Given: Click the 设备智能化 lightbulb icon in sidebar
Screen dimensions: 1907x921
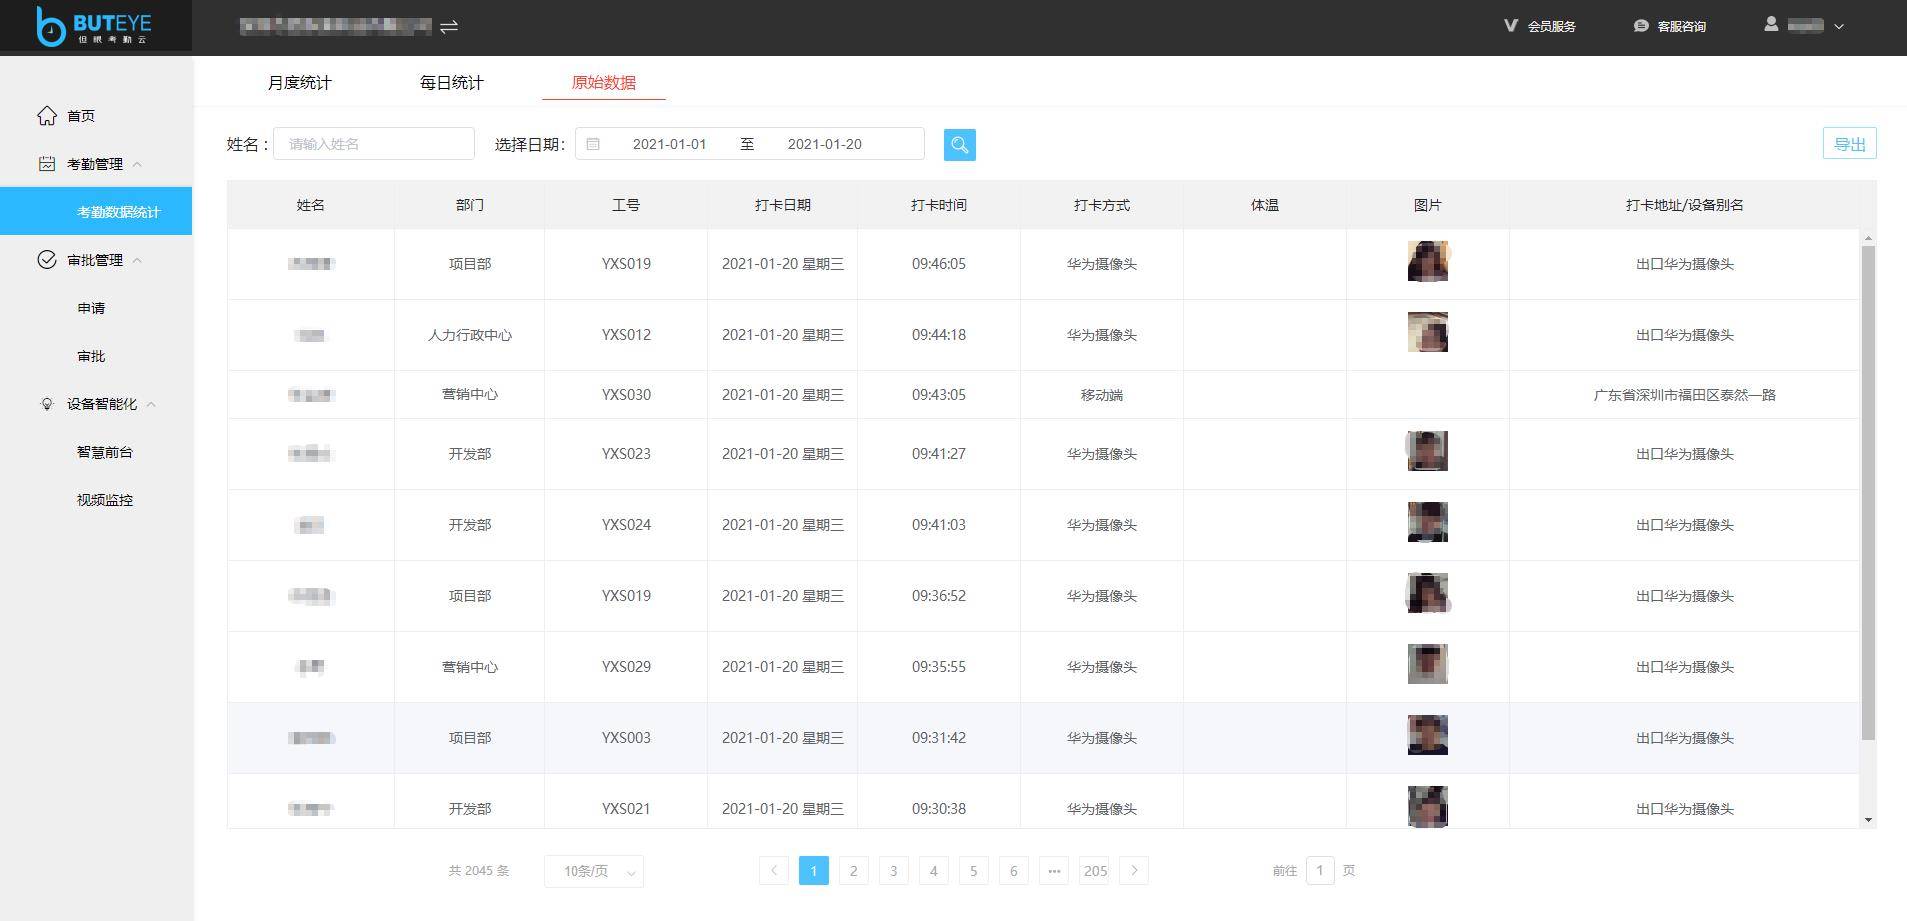Looking at the screenshot, I should (x=47, y=404).
